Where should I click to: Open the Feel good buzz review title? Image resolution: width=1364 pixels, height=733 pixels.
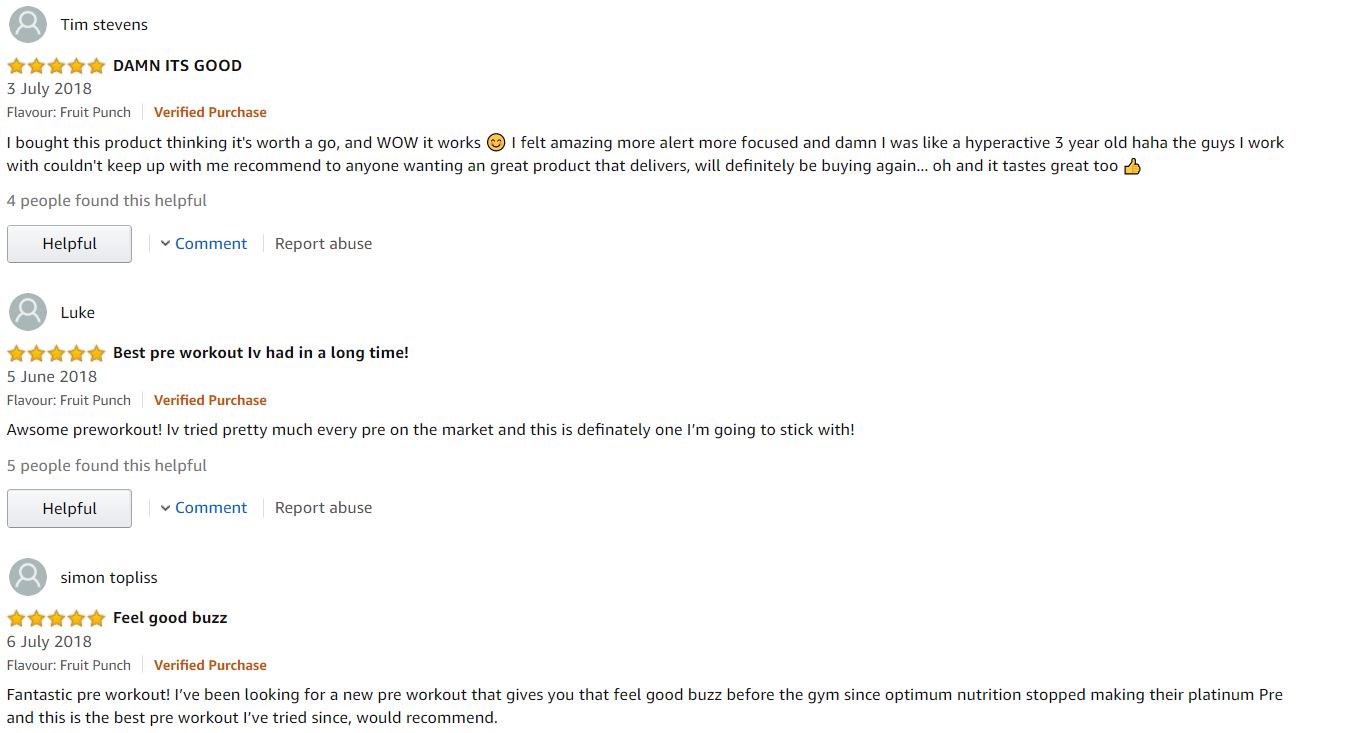click(170, 618)
